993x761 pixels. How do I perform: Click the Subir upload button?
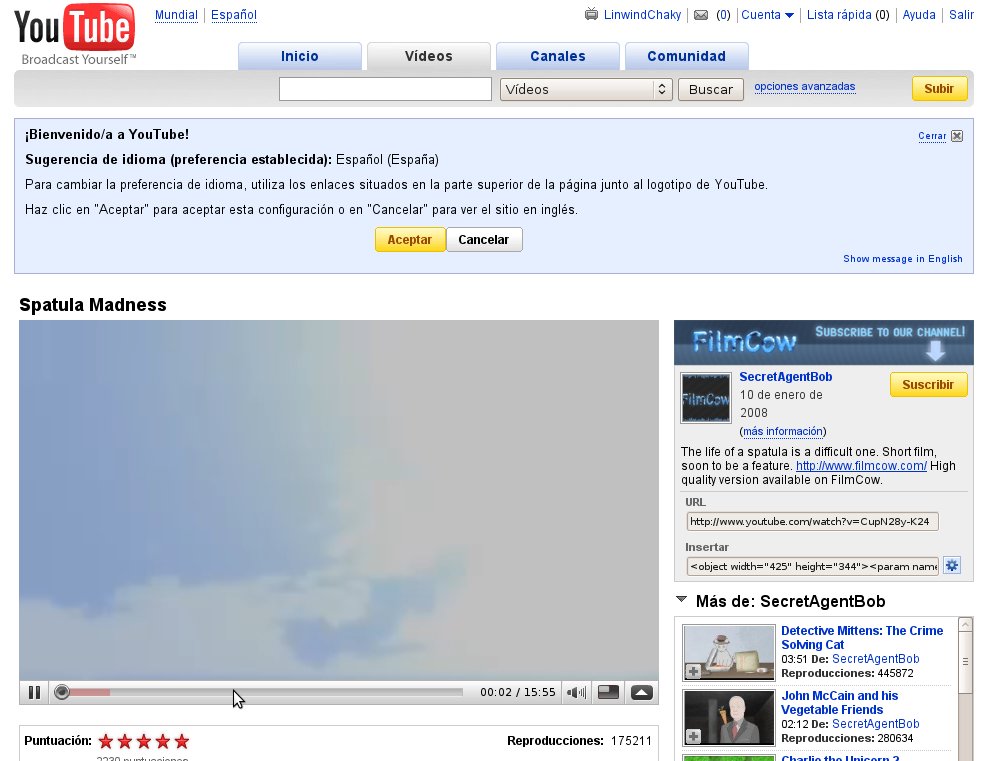tap(939, 89)
